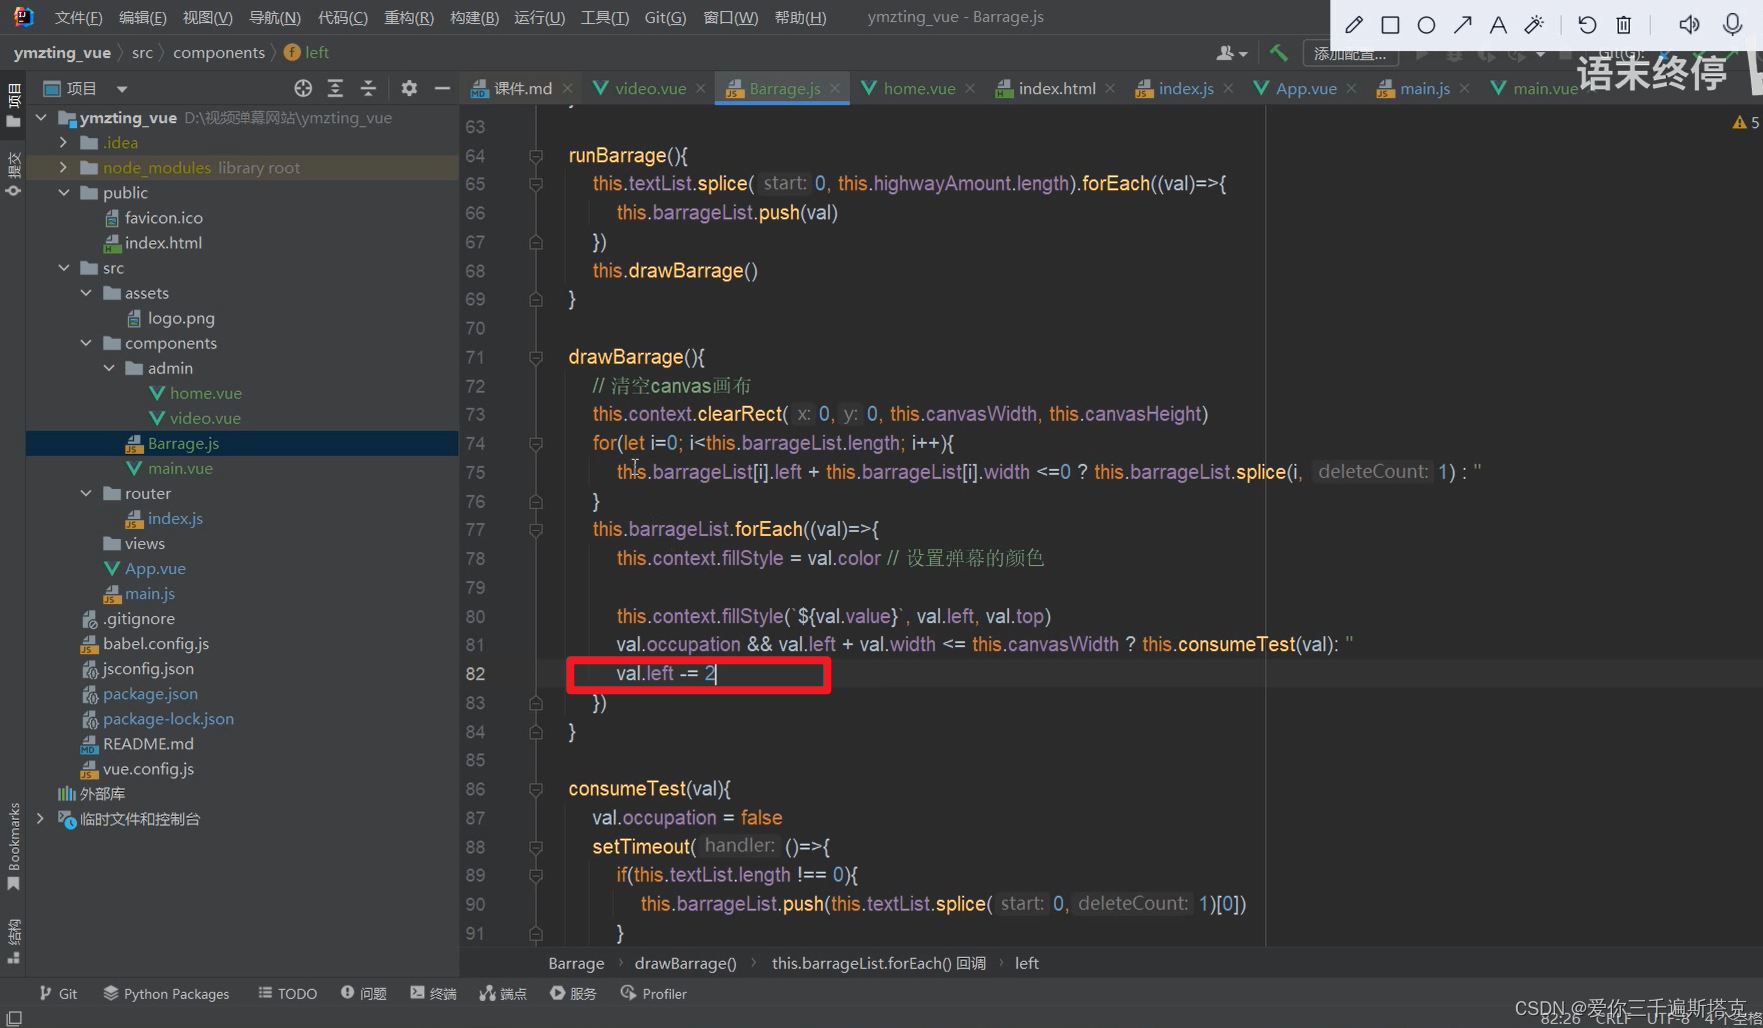Expand all items in project tree
Viewport: 1763px width, 1028px height.
coord(335,88)
